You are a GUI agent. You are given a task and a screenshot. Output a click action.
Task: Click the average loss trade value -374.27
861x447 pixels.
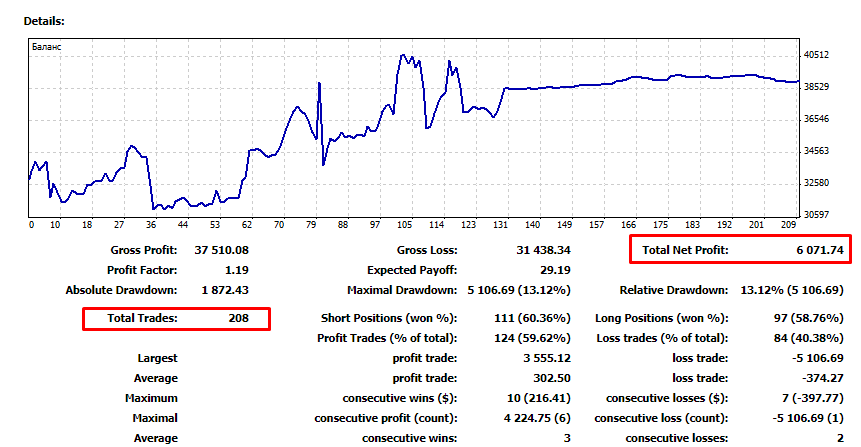(821, 378)
